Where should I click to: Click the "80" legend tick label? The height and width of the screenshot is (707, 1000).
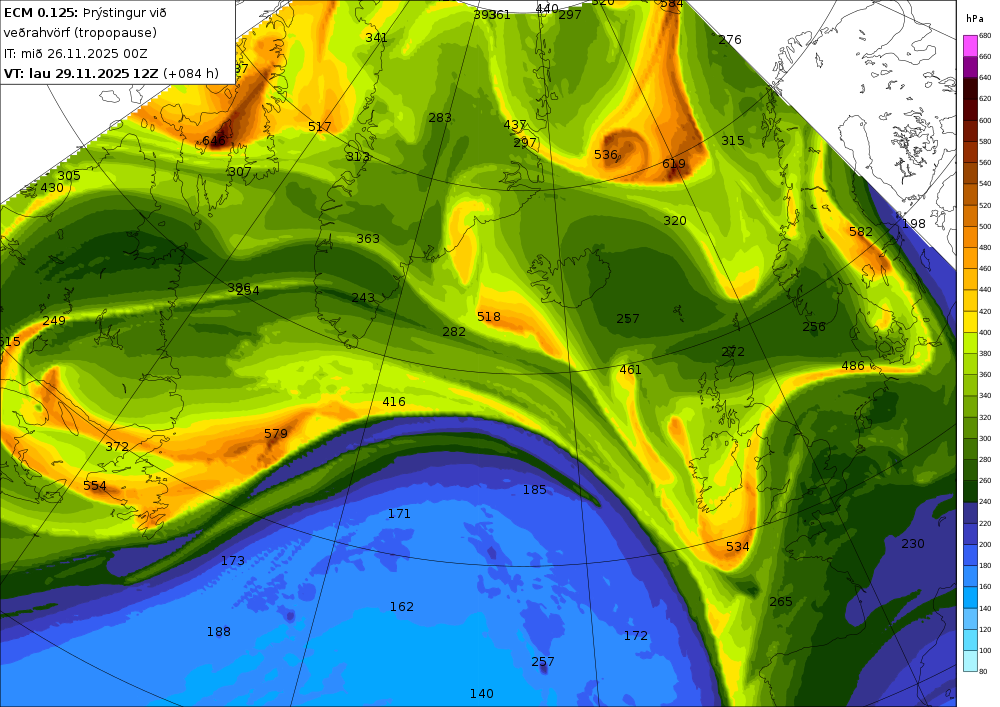coord(983,671)
